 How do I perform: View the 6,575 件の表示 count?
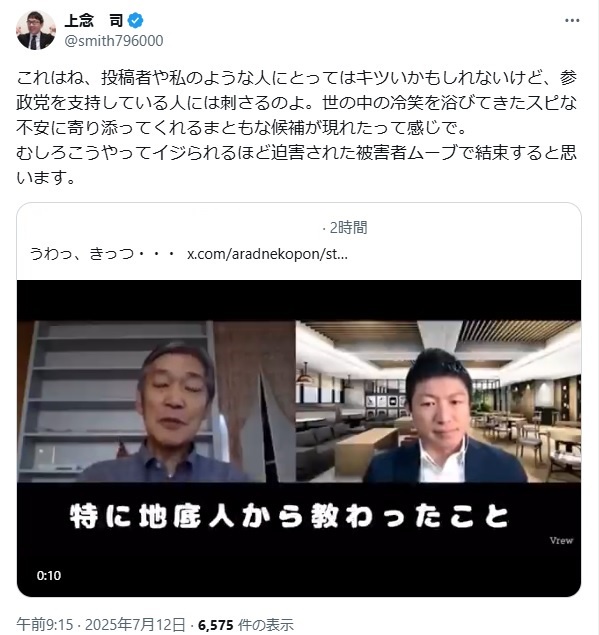tap(245, 624)
